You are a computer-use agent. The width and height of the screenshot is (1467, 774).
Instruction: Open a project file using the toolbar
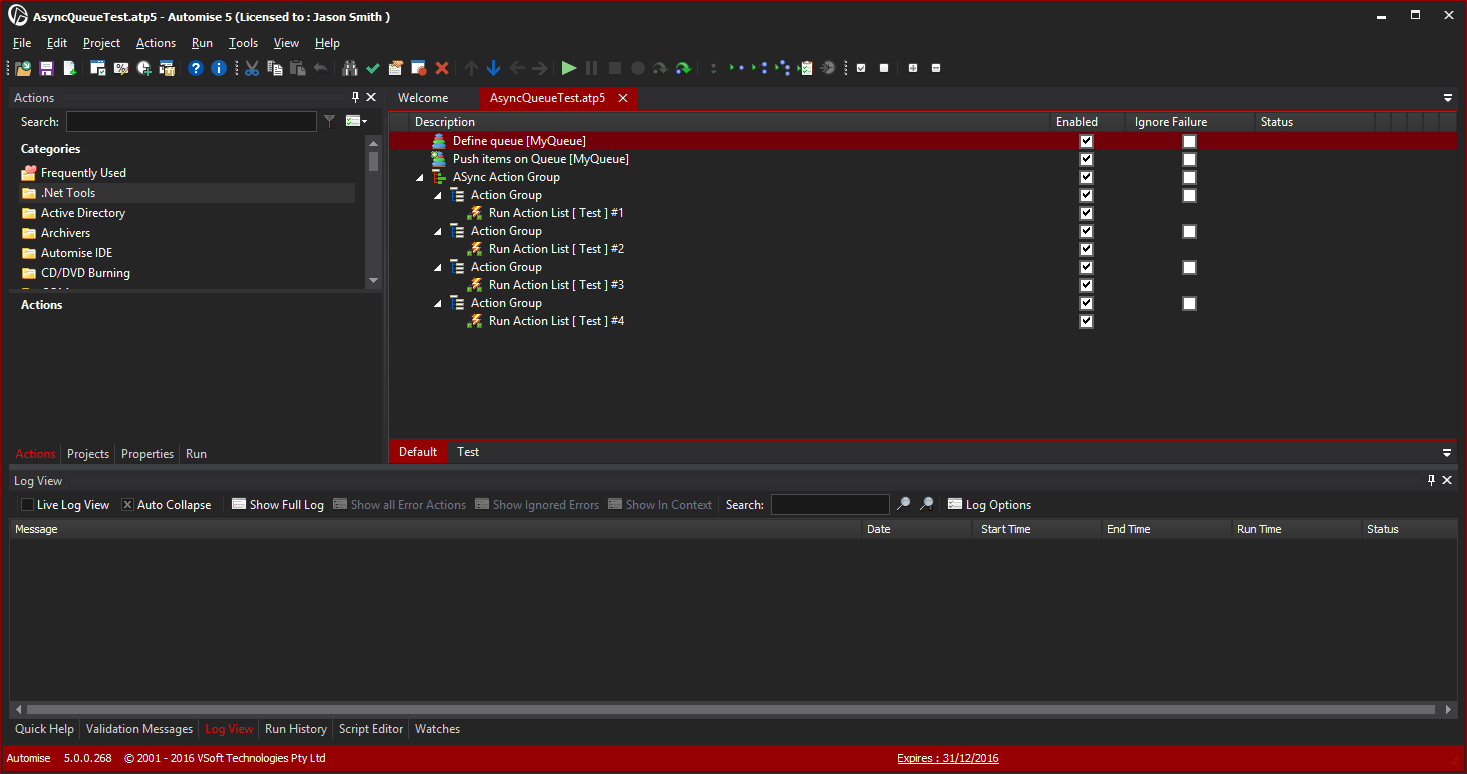click(23, 68)
